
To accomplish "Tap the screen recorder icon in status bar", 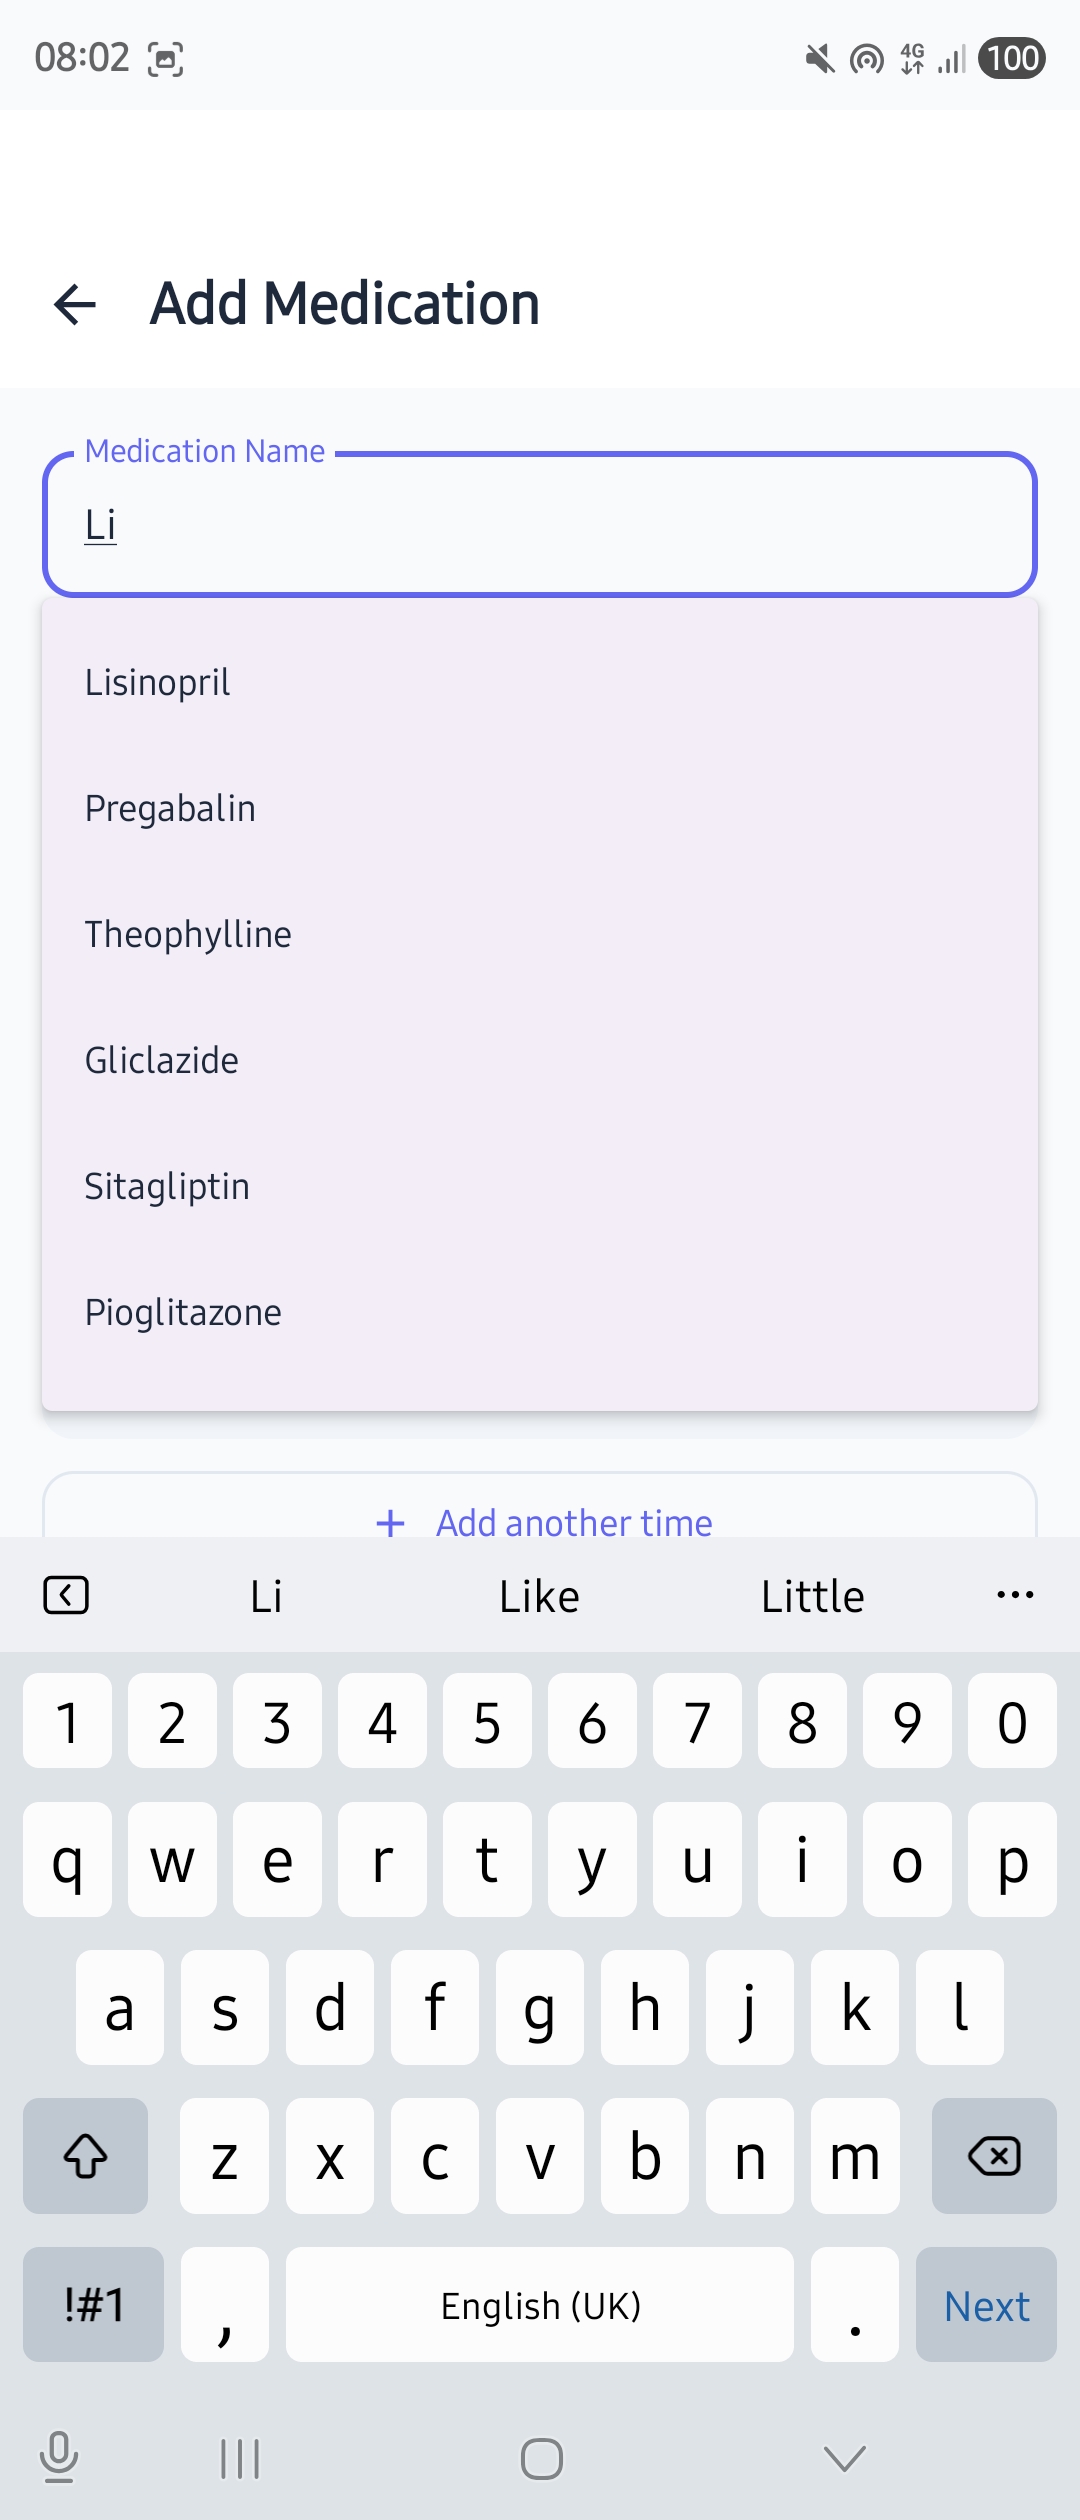I will [166, 59].
